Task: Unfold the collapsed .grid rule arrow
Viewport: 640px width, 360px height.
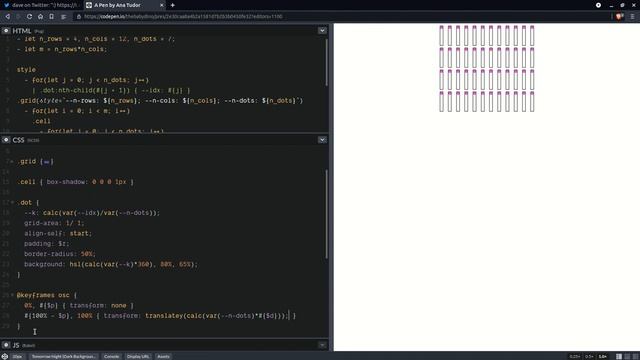Action: [12, 162]
